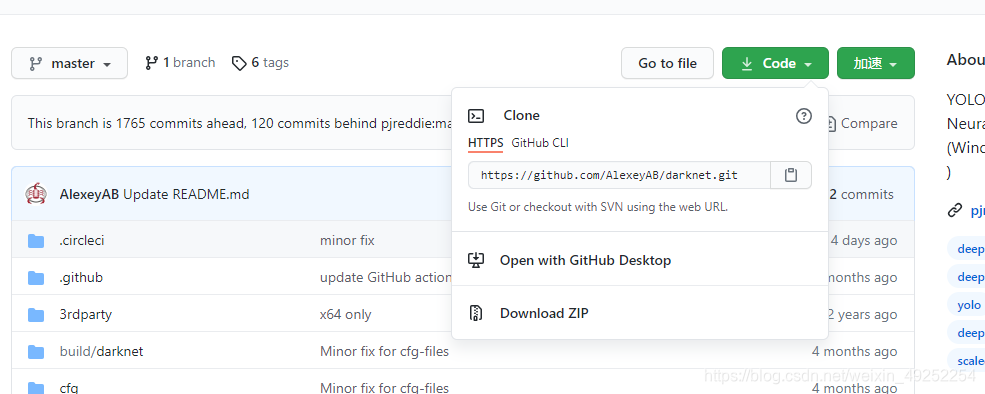The width and height of the screenshot is (985, 394).
Task: Click the branch icon next to 1 branch
Action: pos(151,63)
